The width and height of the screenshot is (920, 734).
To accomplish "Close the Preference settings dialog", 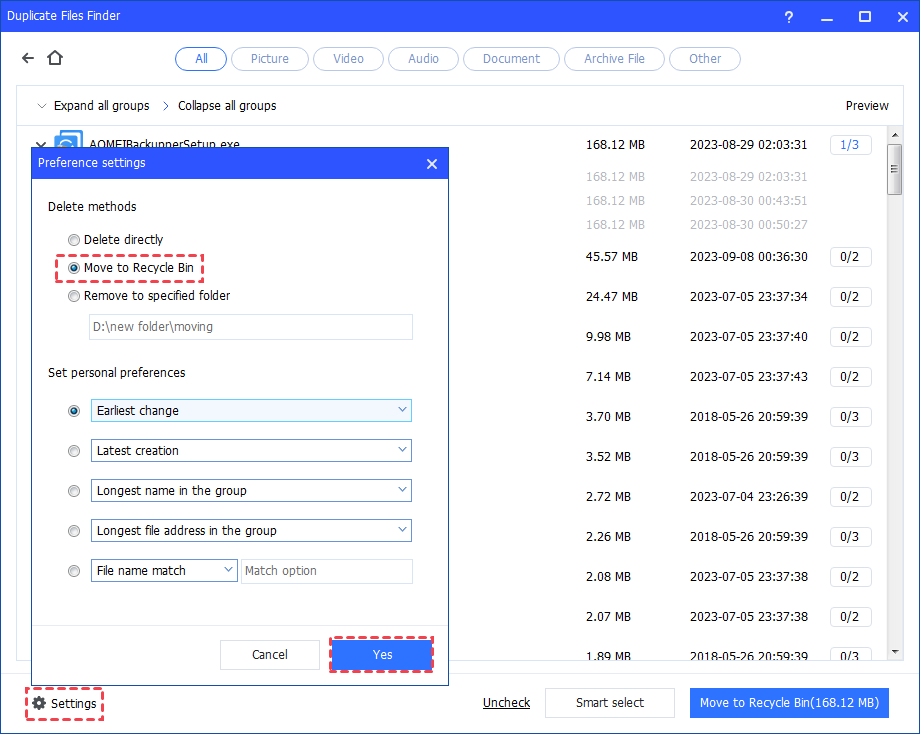I will click(432, 164).
